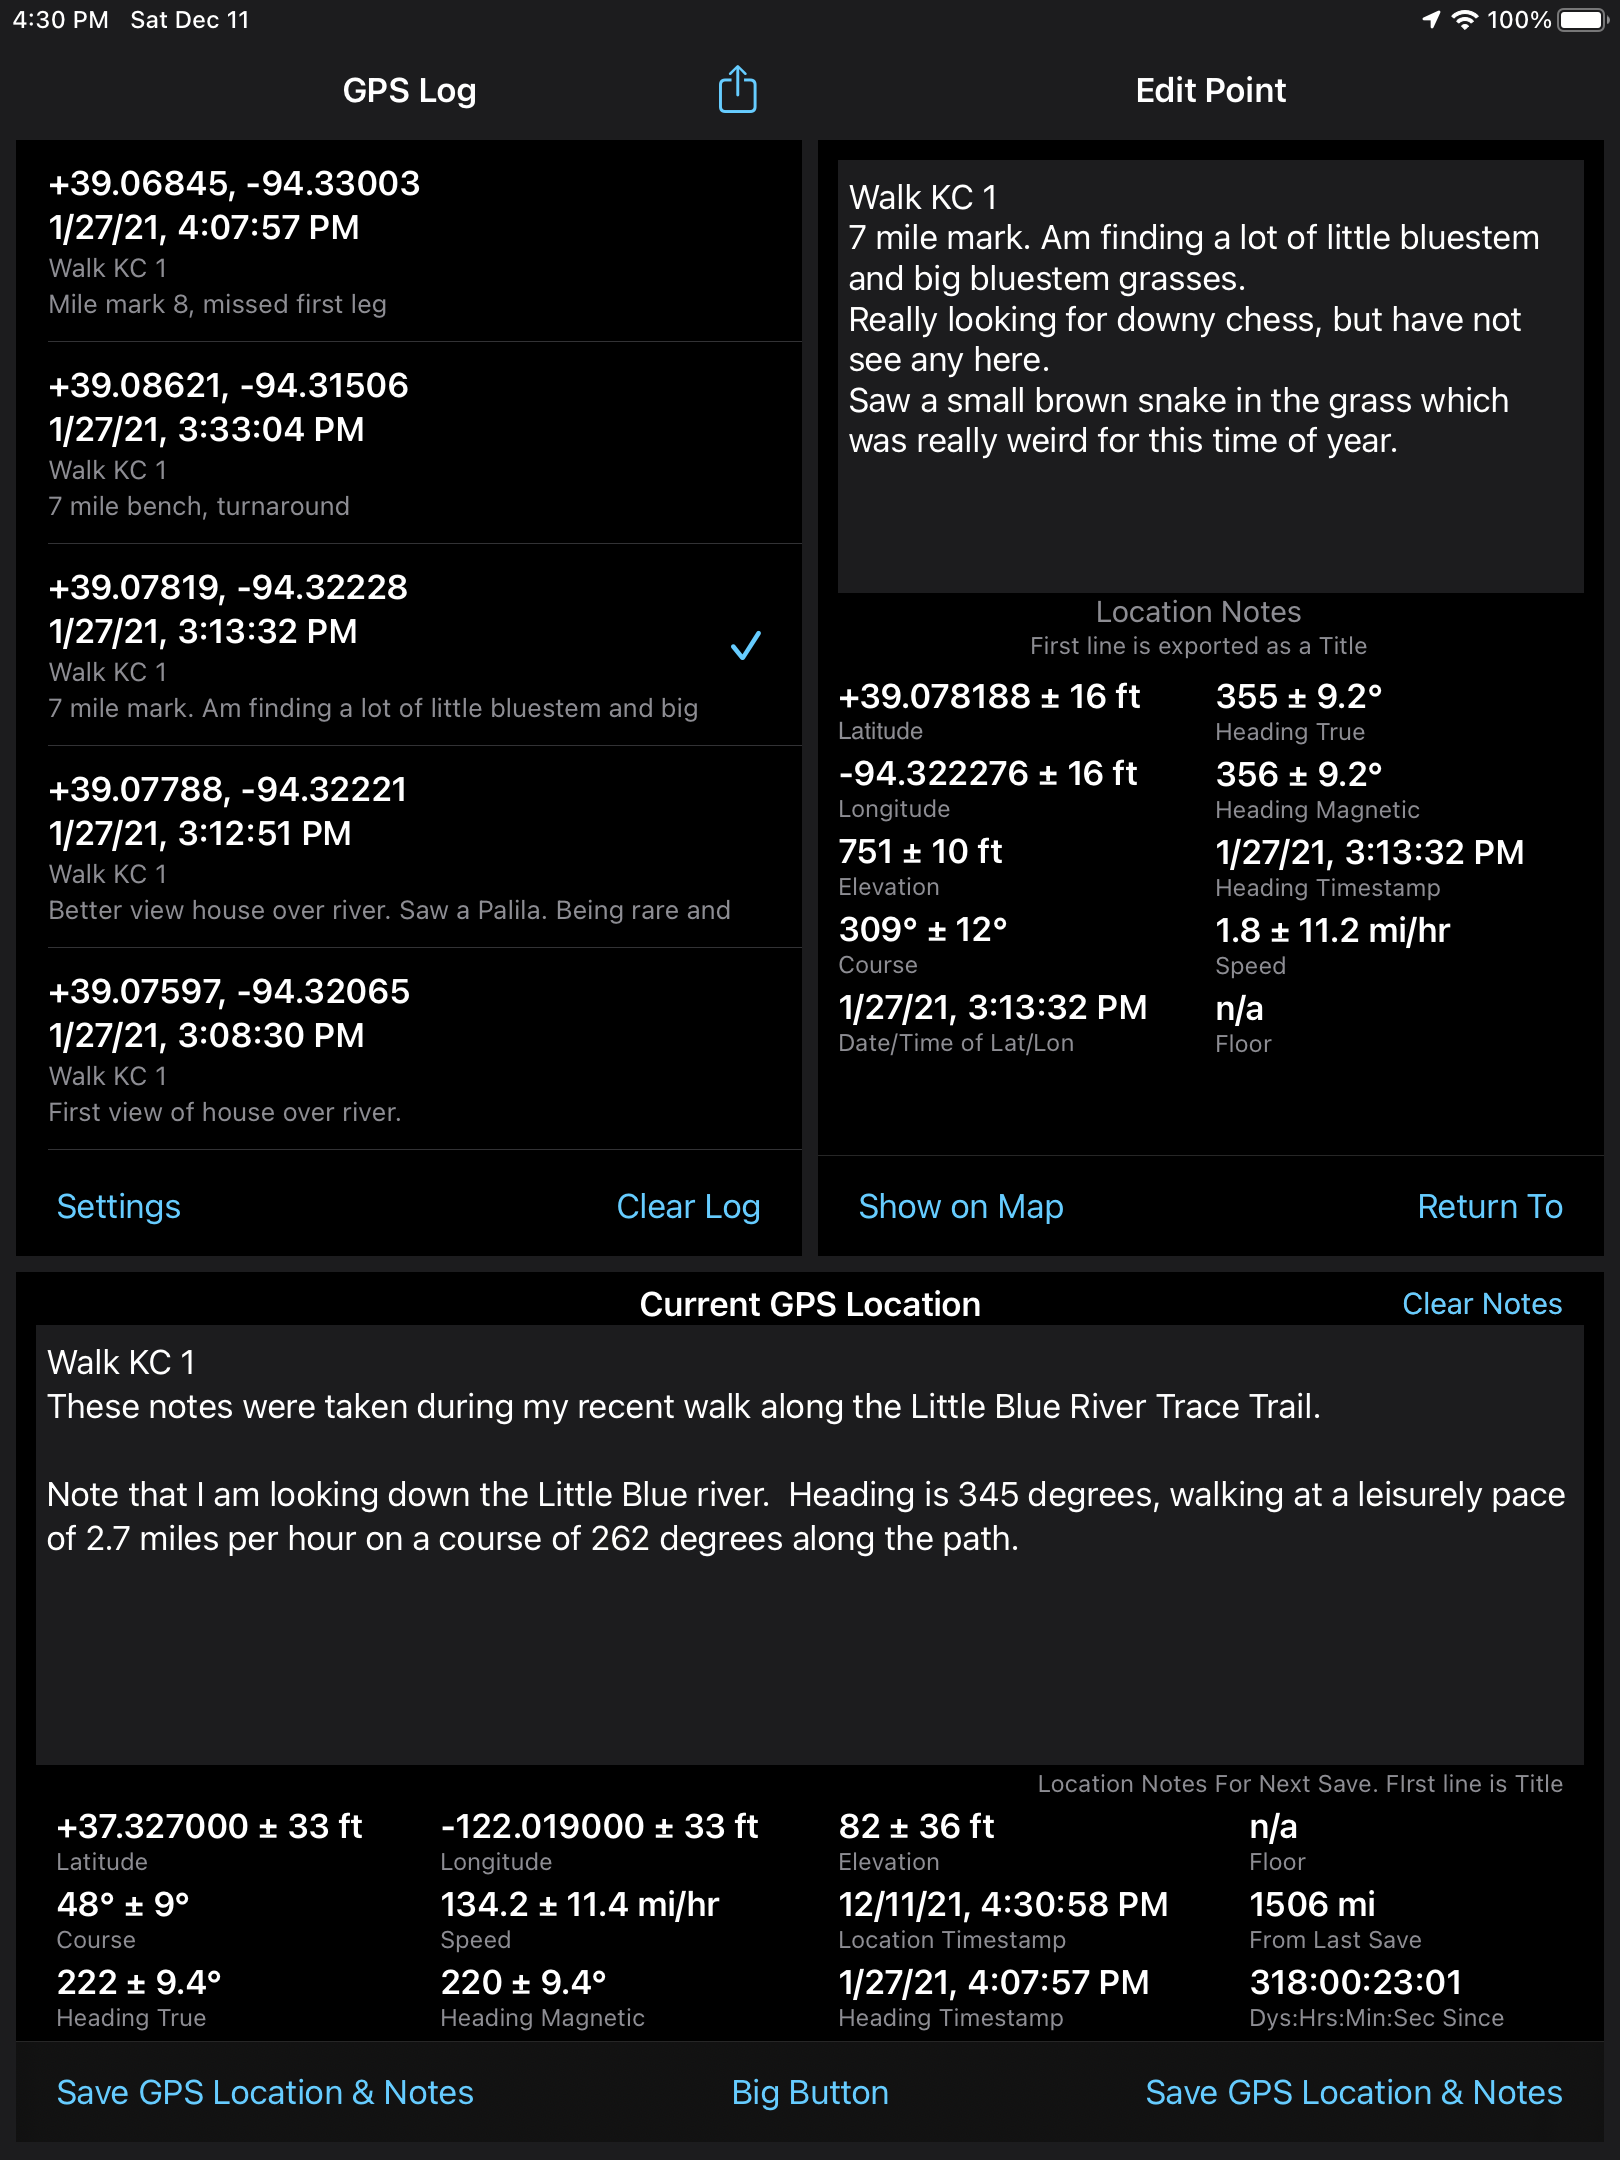Tap the location services arrow in status bar
The image size is (1620, 2160).
(x=1432, y=20)
